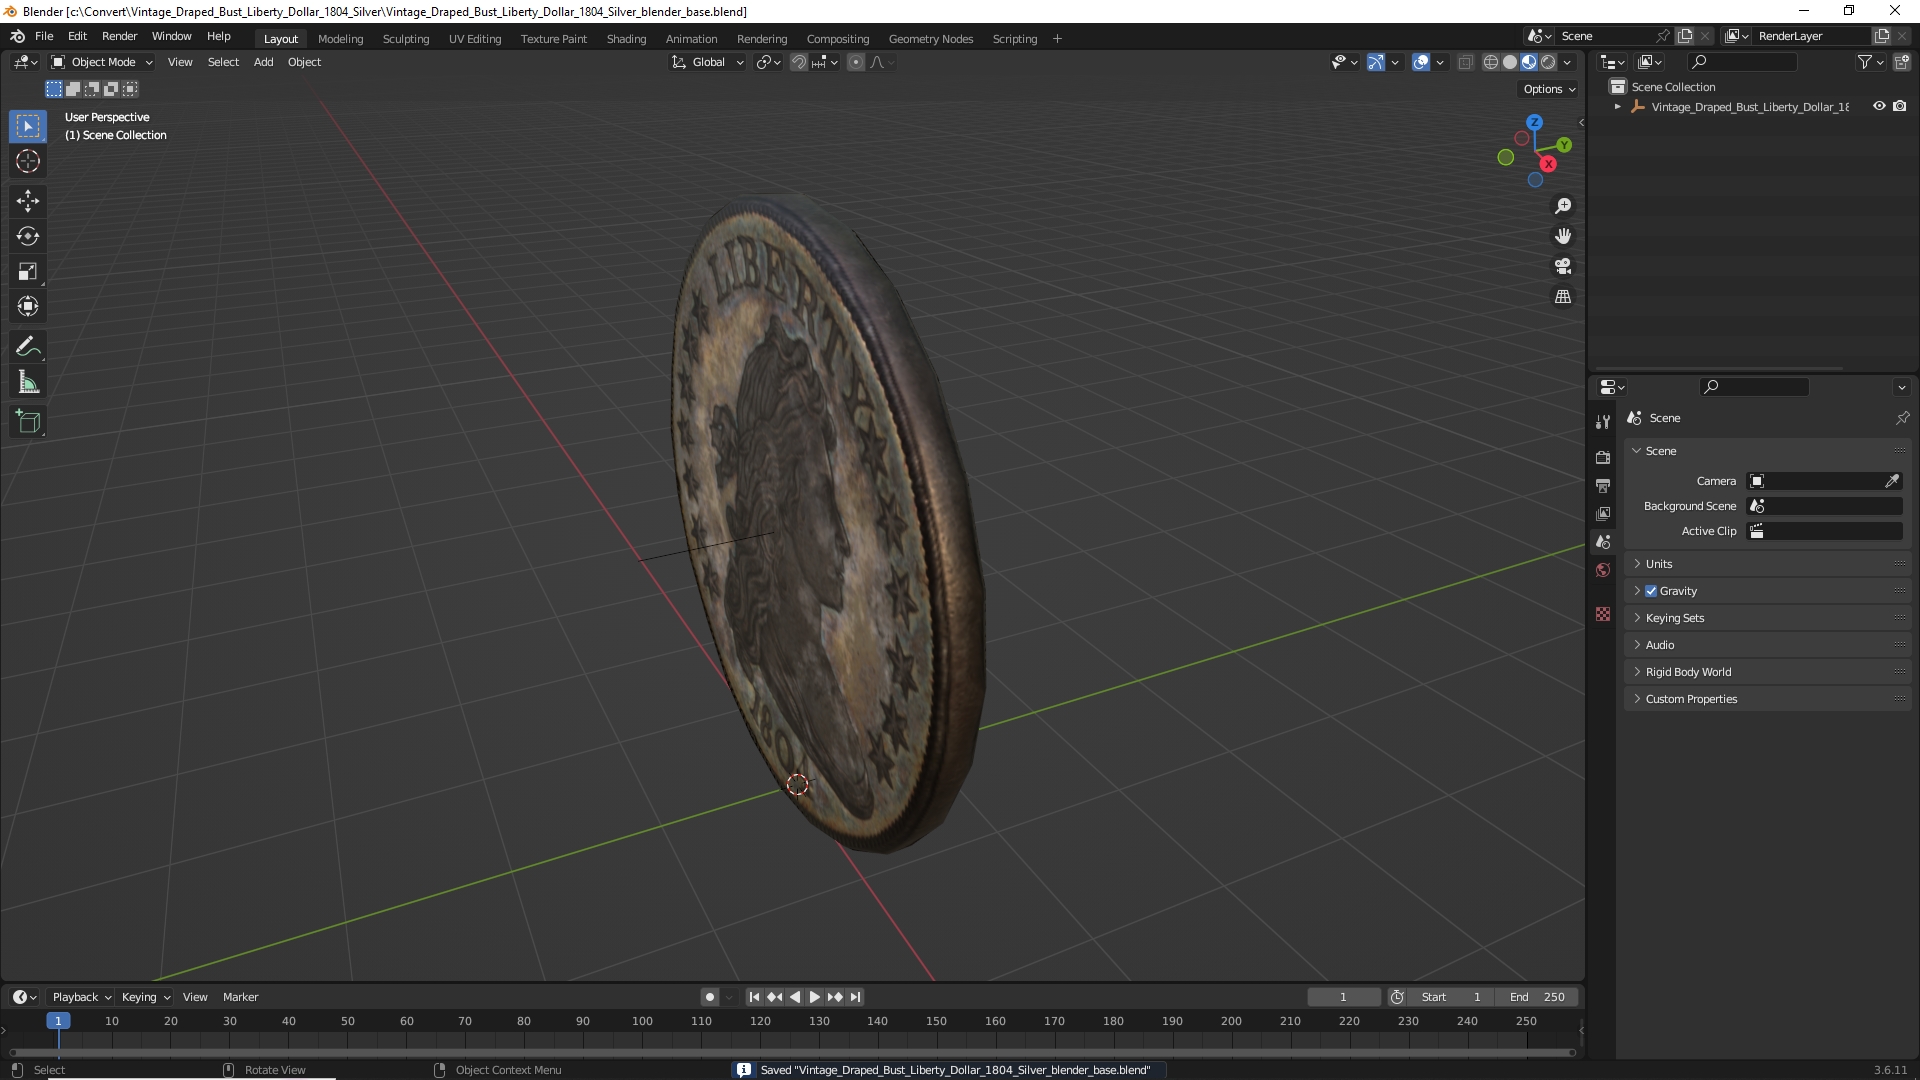Select the Transform tool

(28, 306)
